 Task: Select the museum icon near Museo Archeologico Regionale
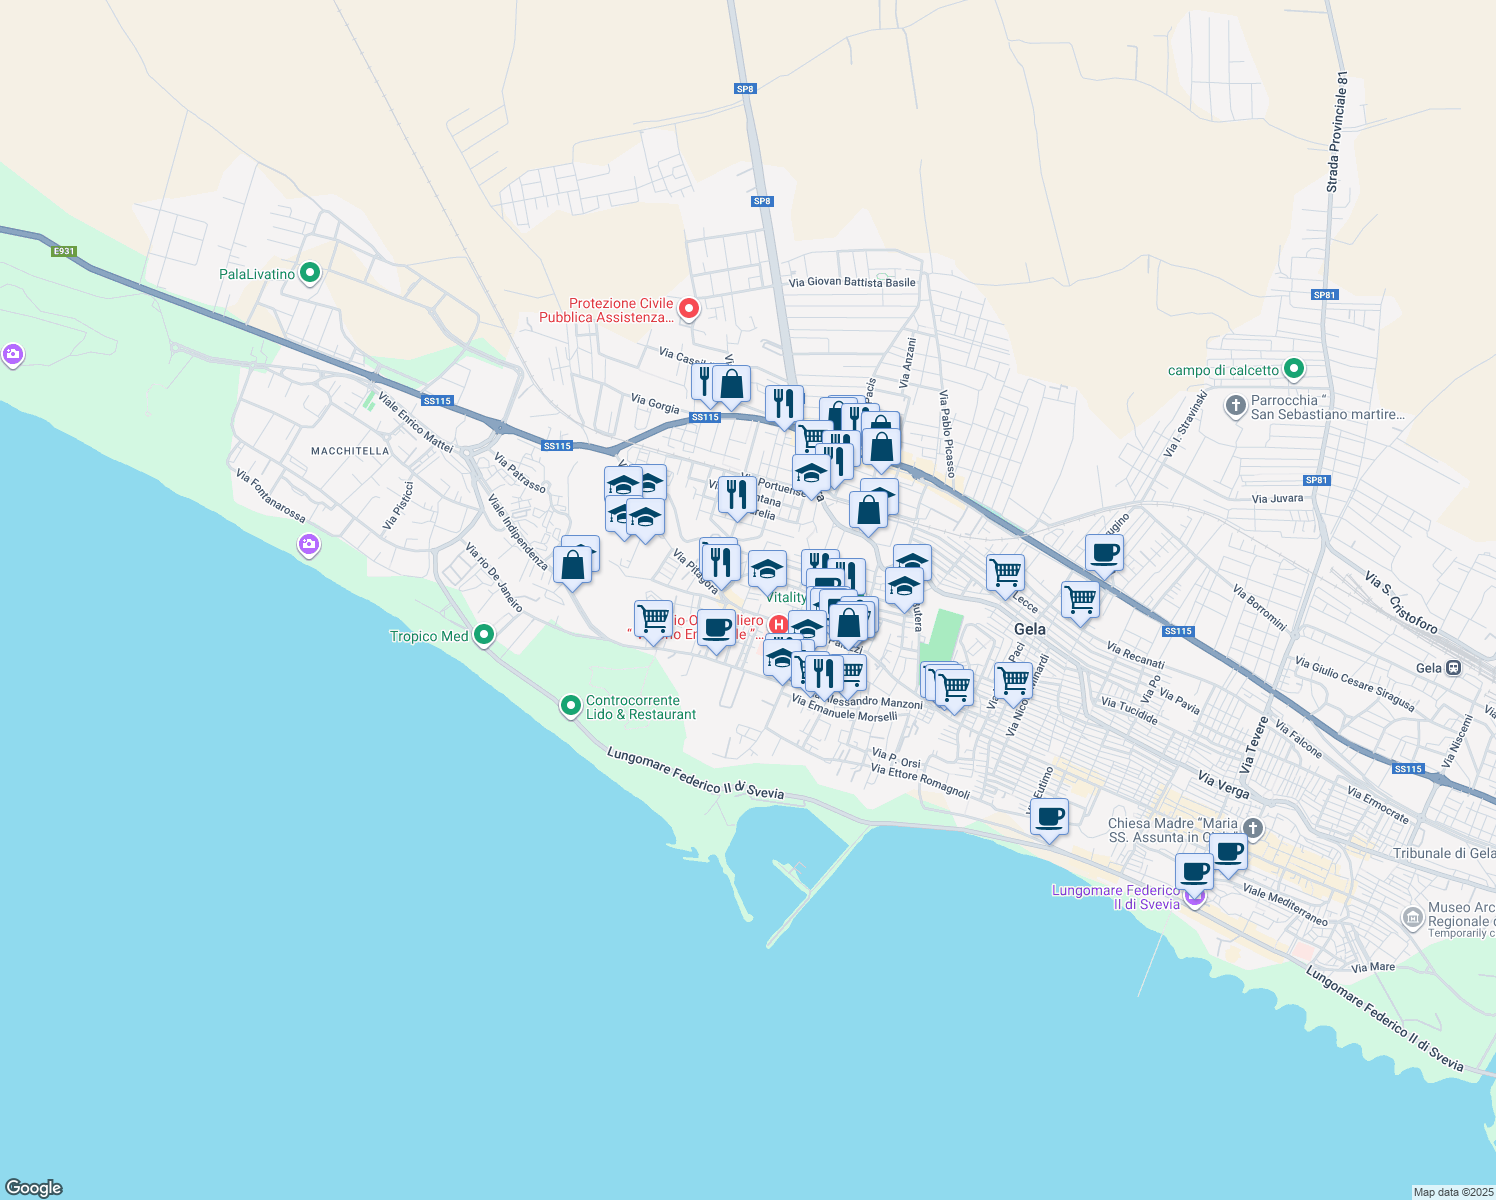pos(1415,917)
